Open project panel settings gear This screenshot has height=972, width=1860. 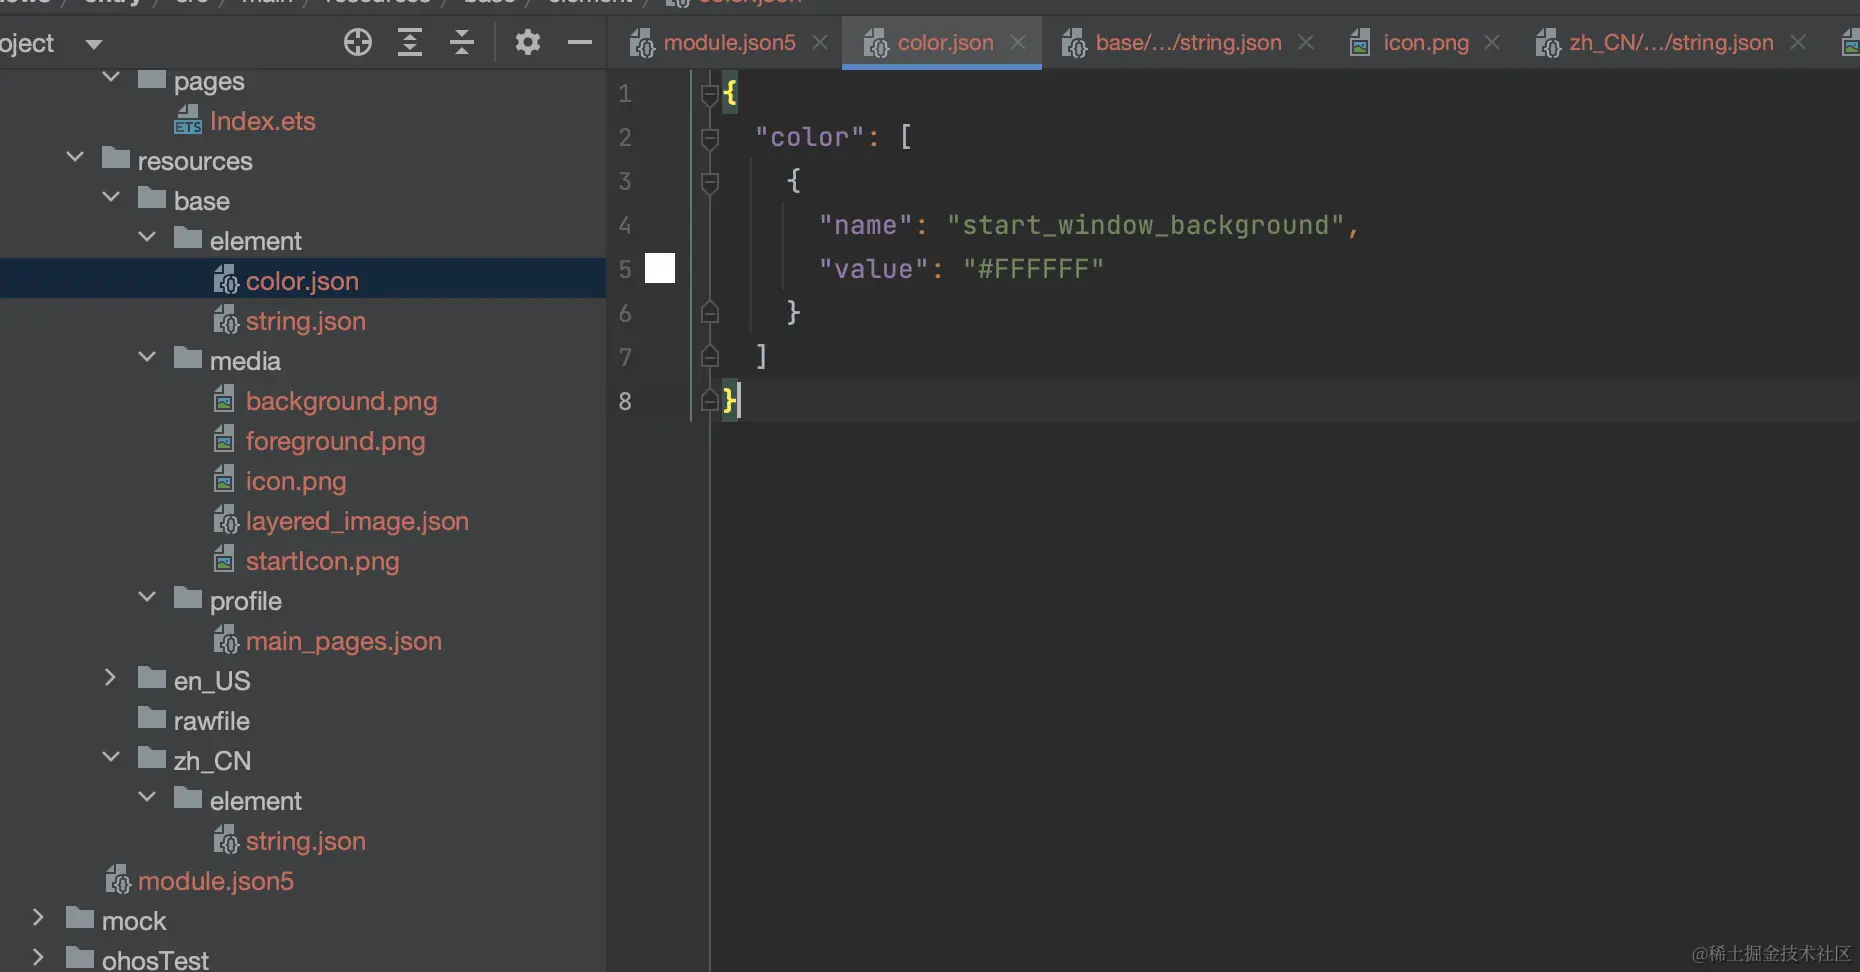click(x=528, y=42)
